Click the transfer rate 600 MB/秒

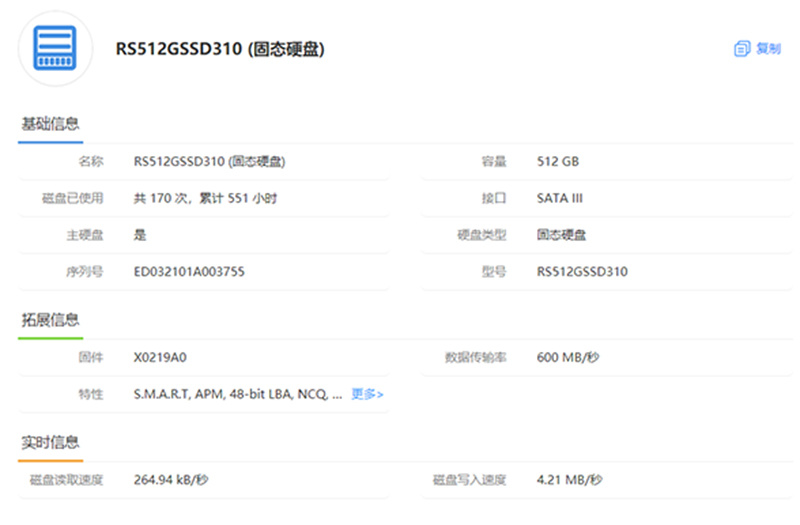click(x=568, y=357)
